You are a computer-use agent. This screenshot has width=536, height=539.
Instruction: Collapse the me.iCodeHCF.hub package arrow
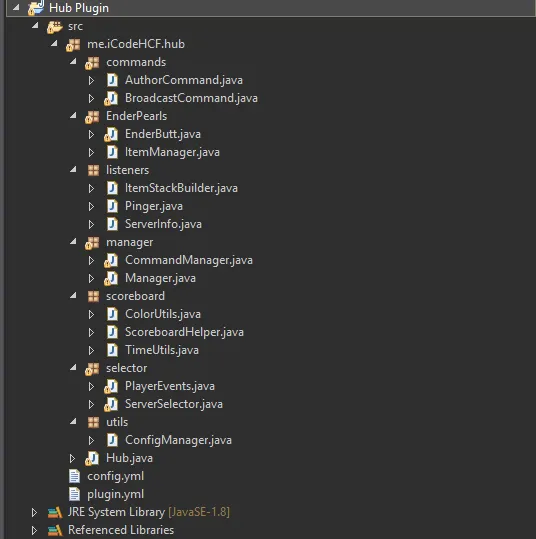click(x=54, y=44)
